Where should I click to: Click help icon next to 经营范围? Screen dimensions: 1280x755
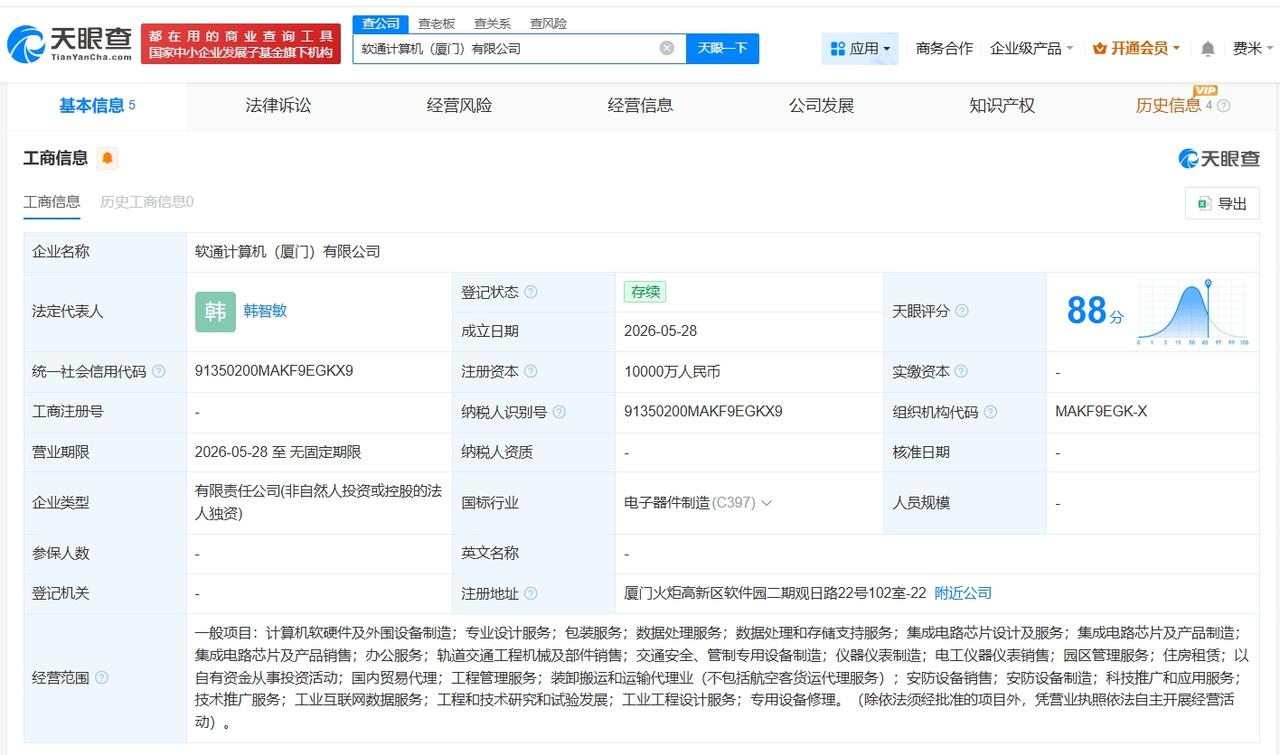(x=101, y=678)
